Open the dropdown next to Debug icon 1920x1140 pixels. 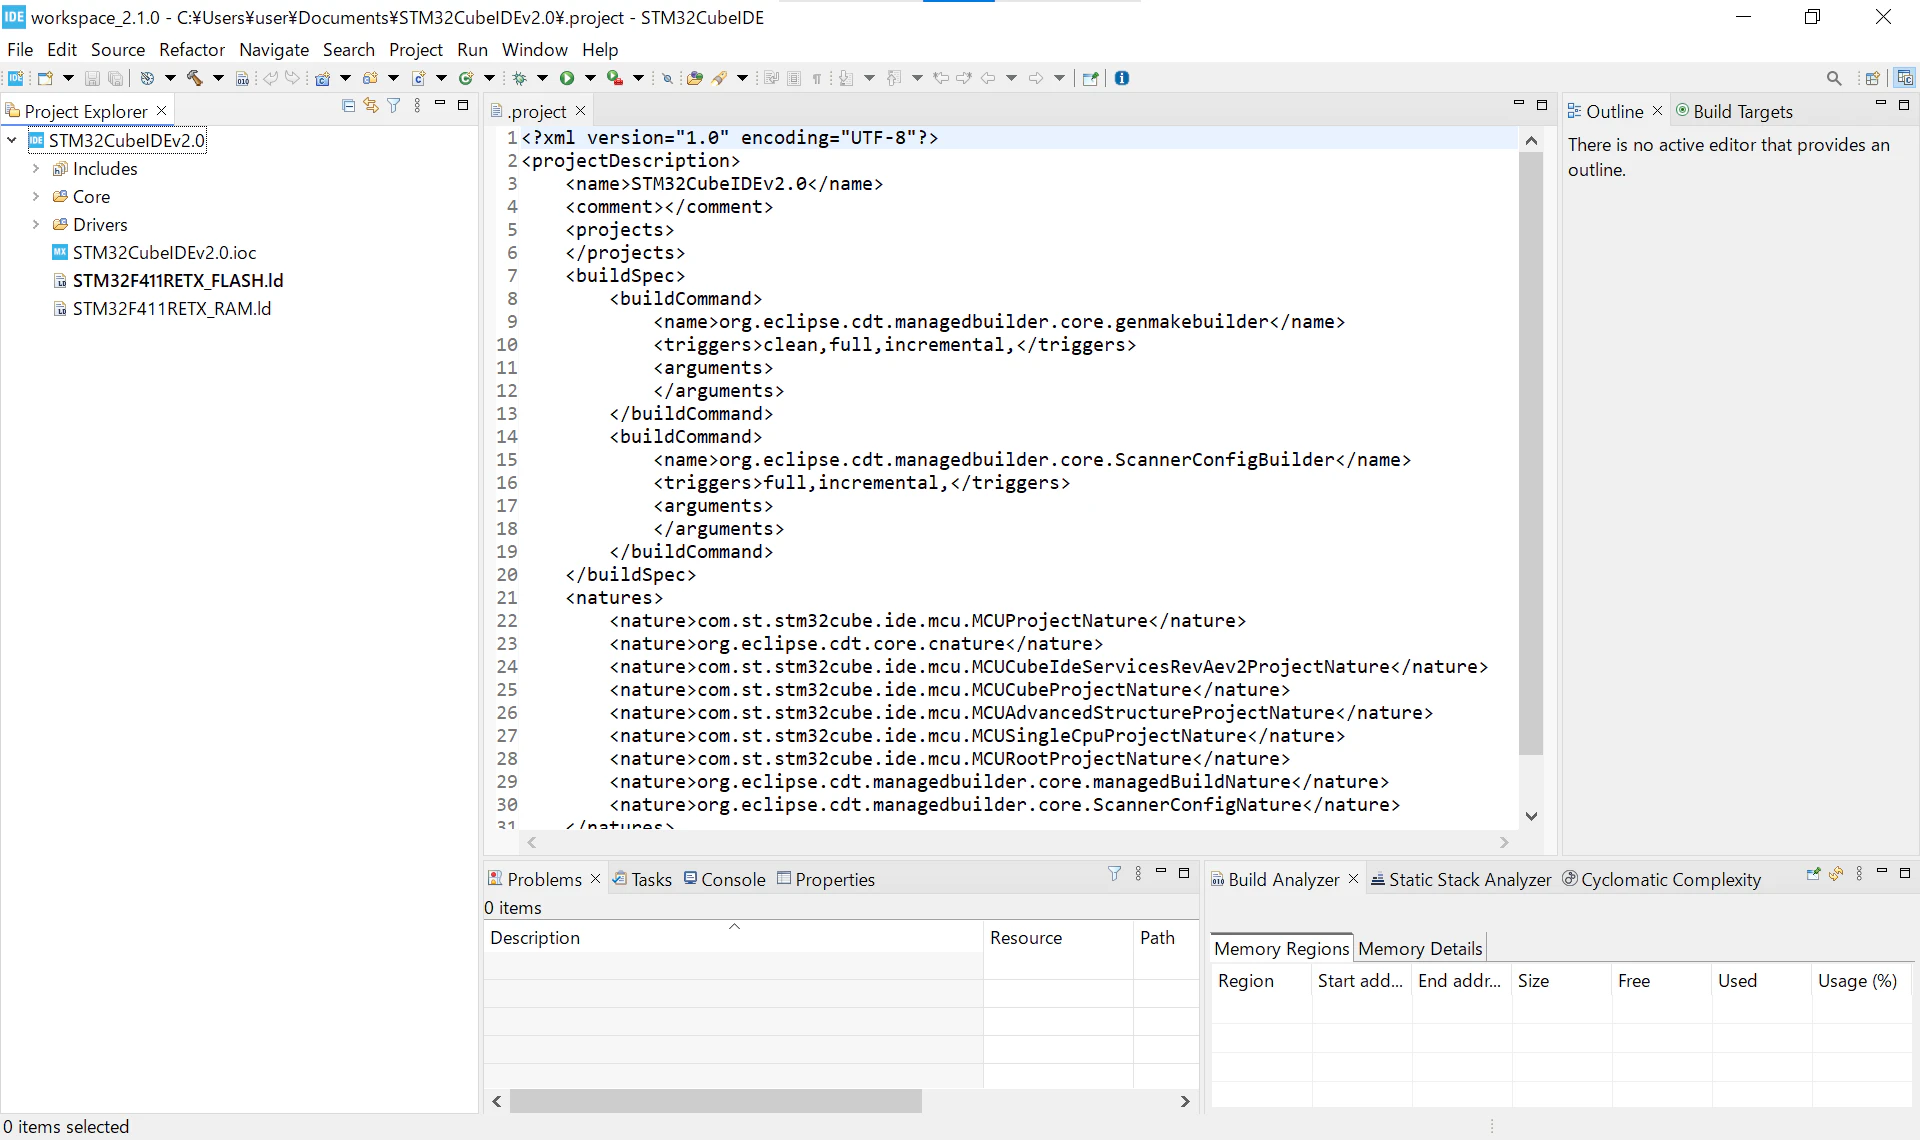click(543, 78)
